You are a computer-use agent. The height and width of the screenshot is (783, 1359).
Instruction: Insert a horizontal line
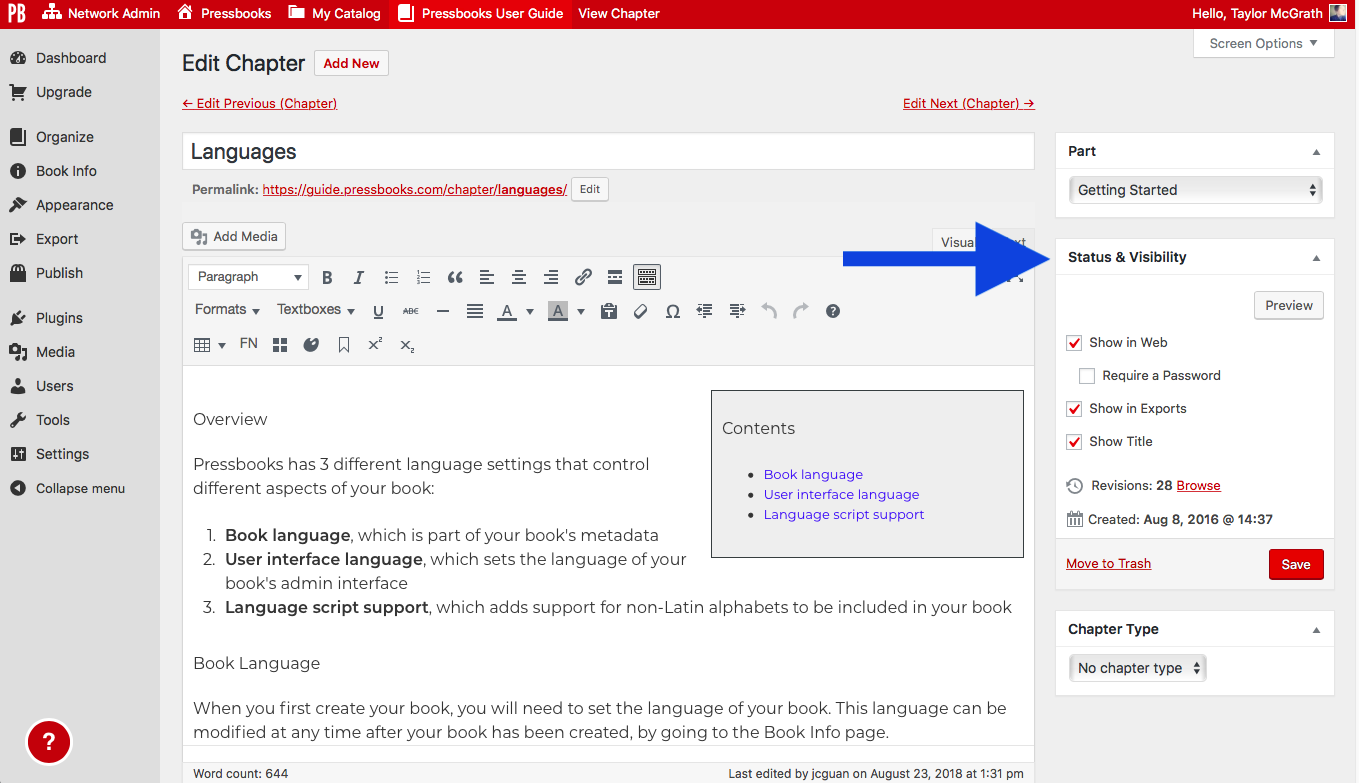tap(443, 311)
